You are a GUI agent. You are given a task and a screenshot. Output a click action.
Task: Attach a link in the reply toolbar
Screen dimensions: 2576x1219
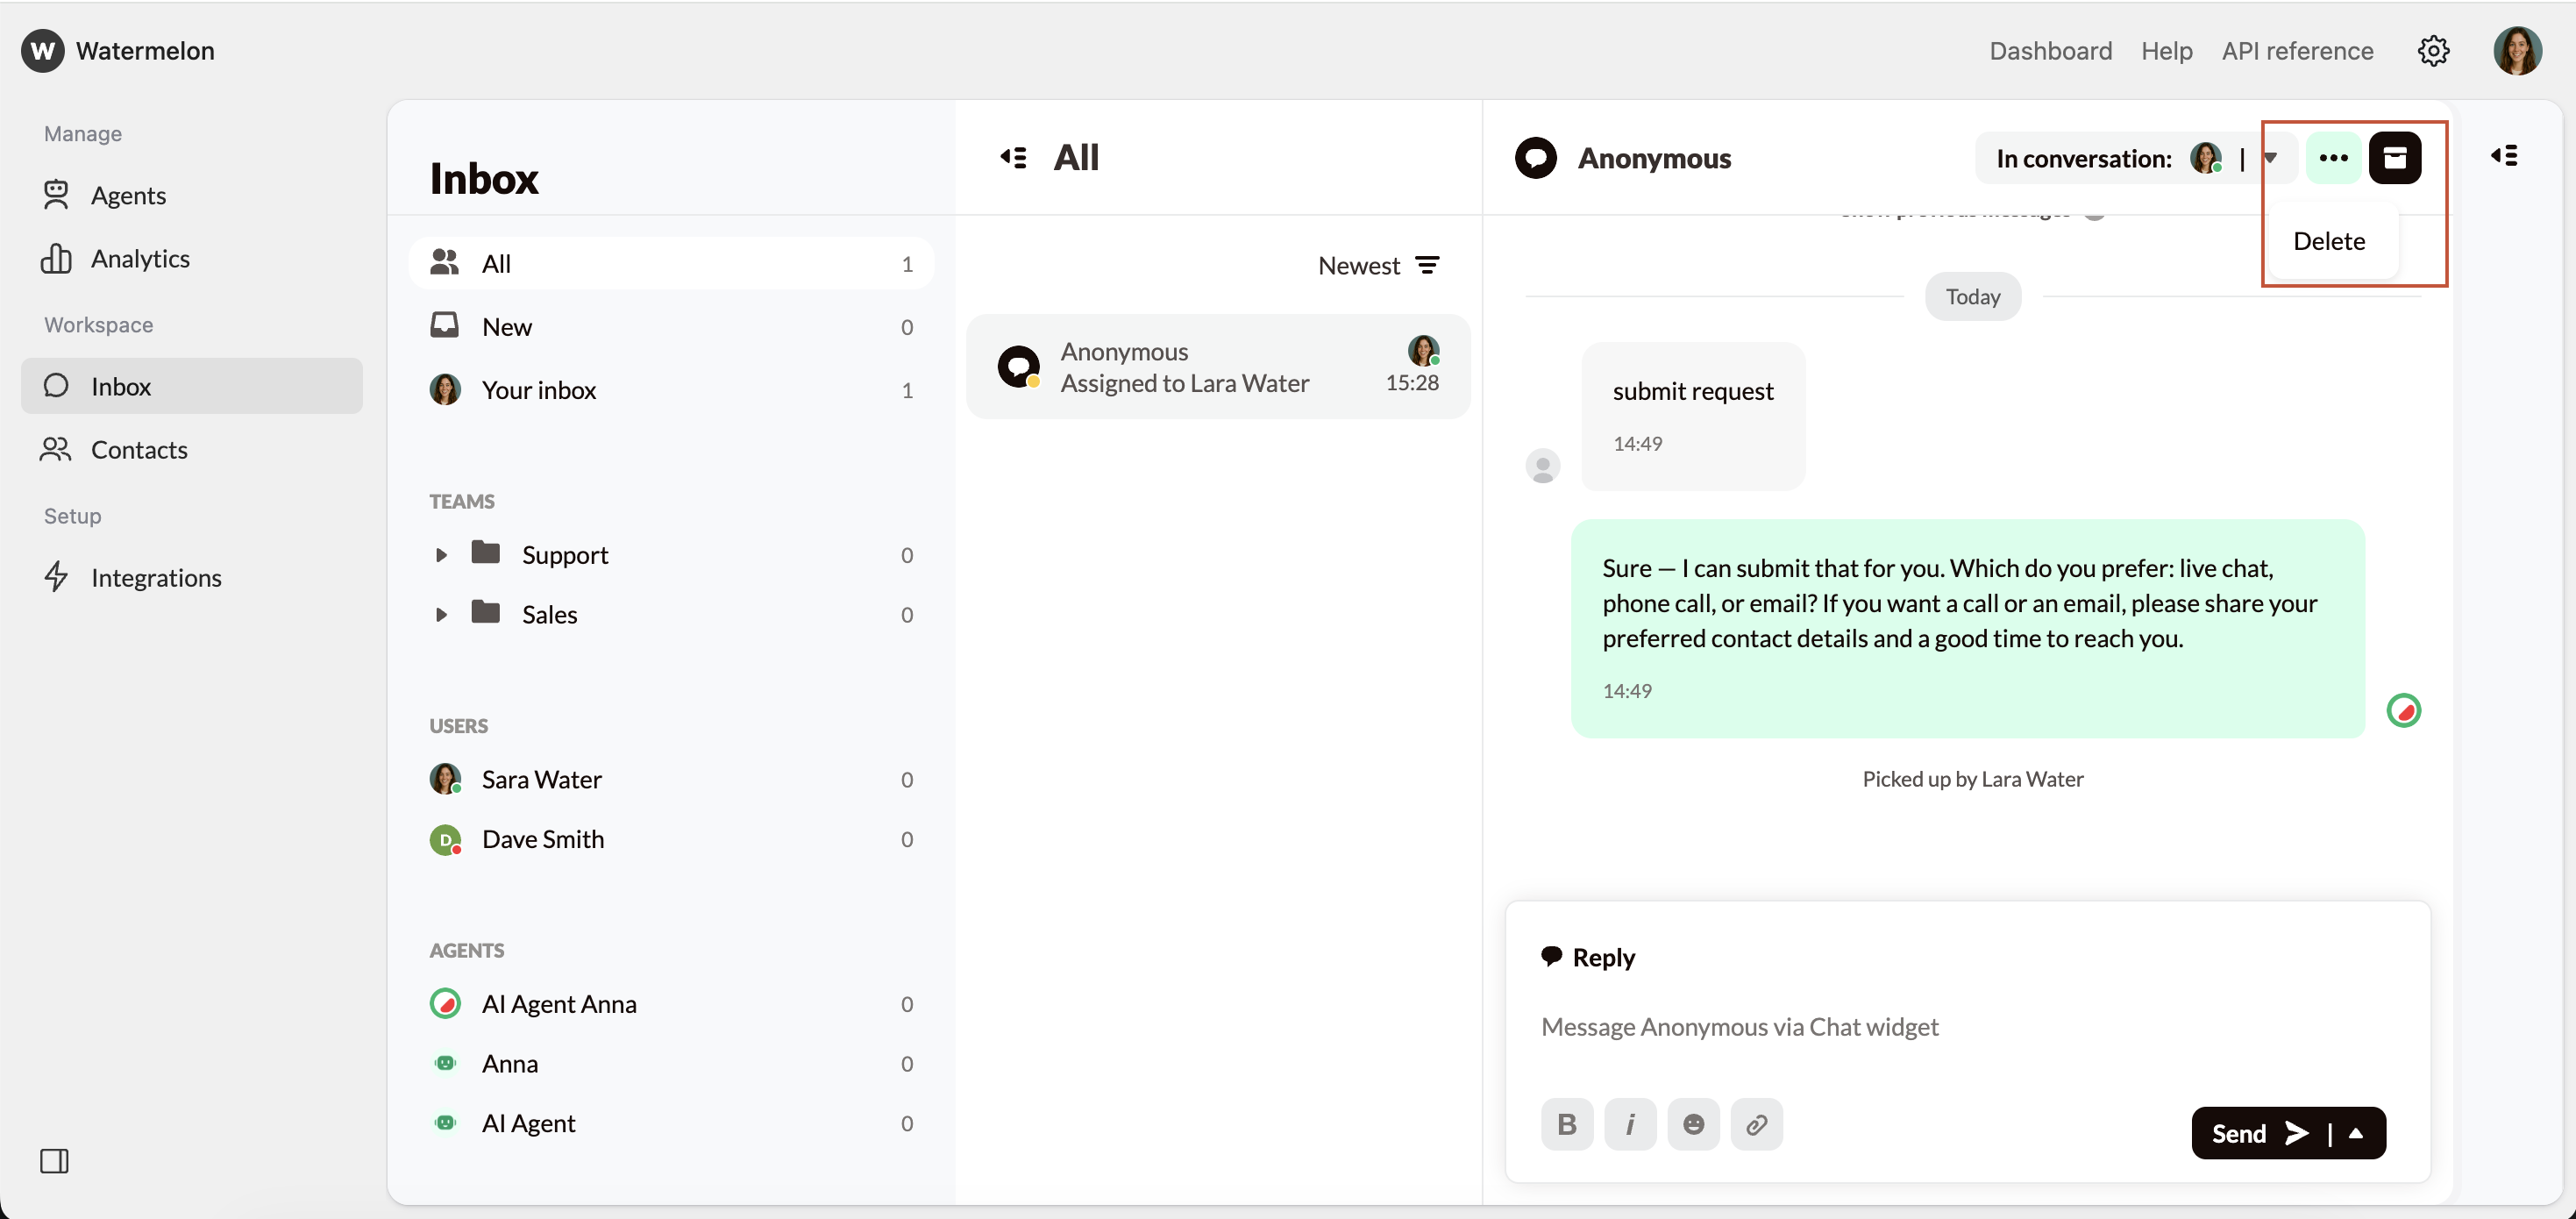coord(1756,1124)
